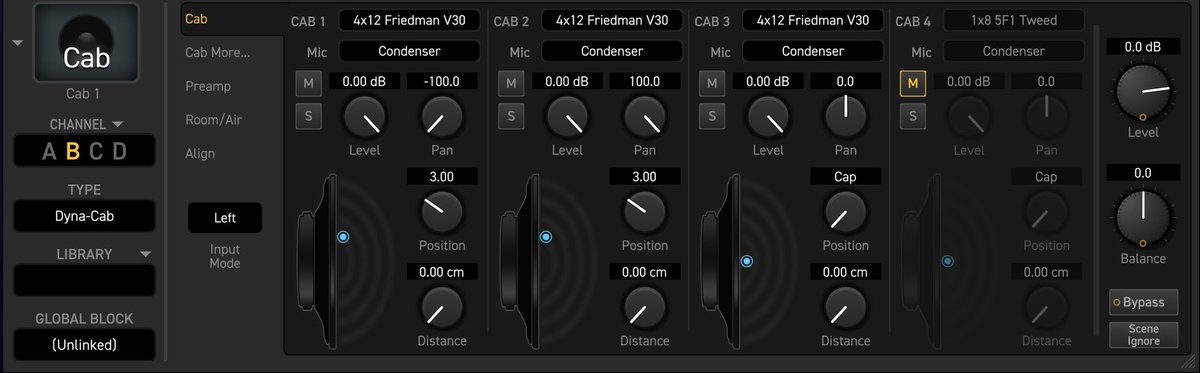
Task: Click the CAB 2 speaker cone graphic
Action: pos(520,262)
